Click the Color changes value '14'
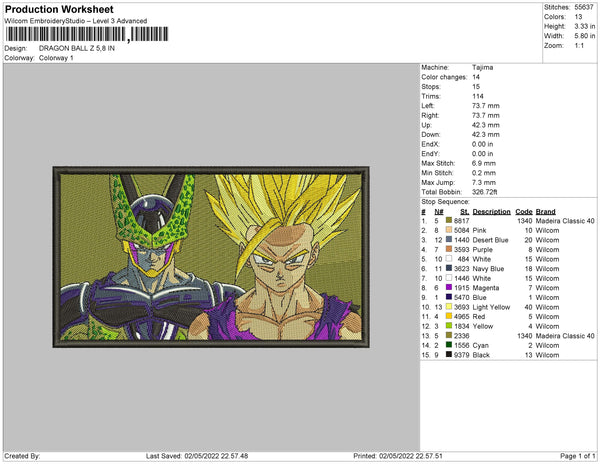The width and height of the screenshot is (600, 464). (x=476, y=77)
